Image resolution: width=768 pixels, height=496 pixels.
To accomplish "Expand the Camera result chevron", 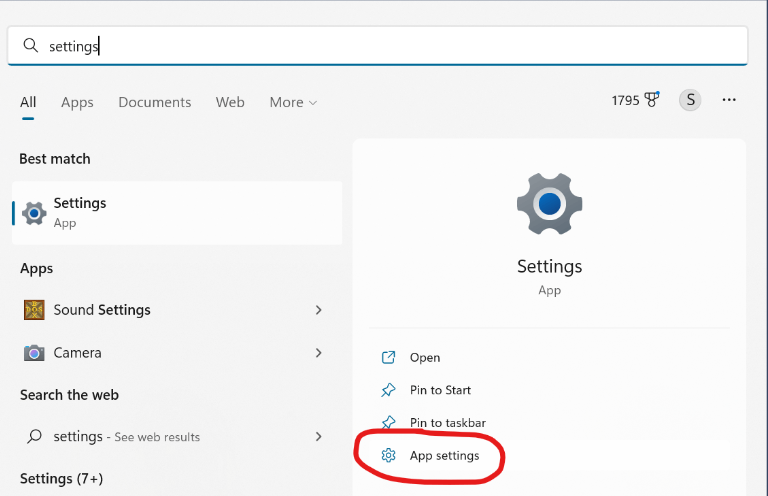I will point(318,353).
